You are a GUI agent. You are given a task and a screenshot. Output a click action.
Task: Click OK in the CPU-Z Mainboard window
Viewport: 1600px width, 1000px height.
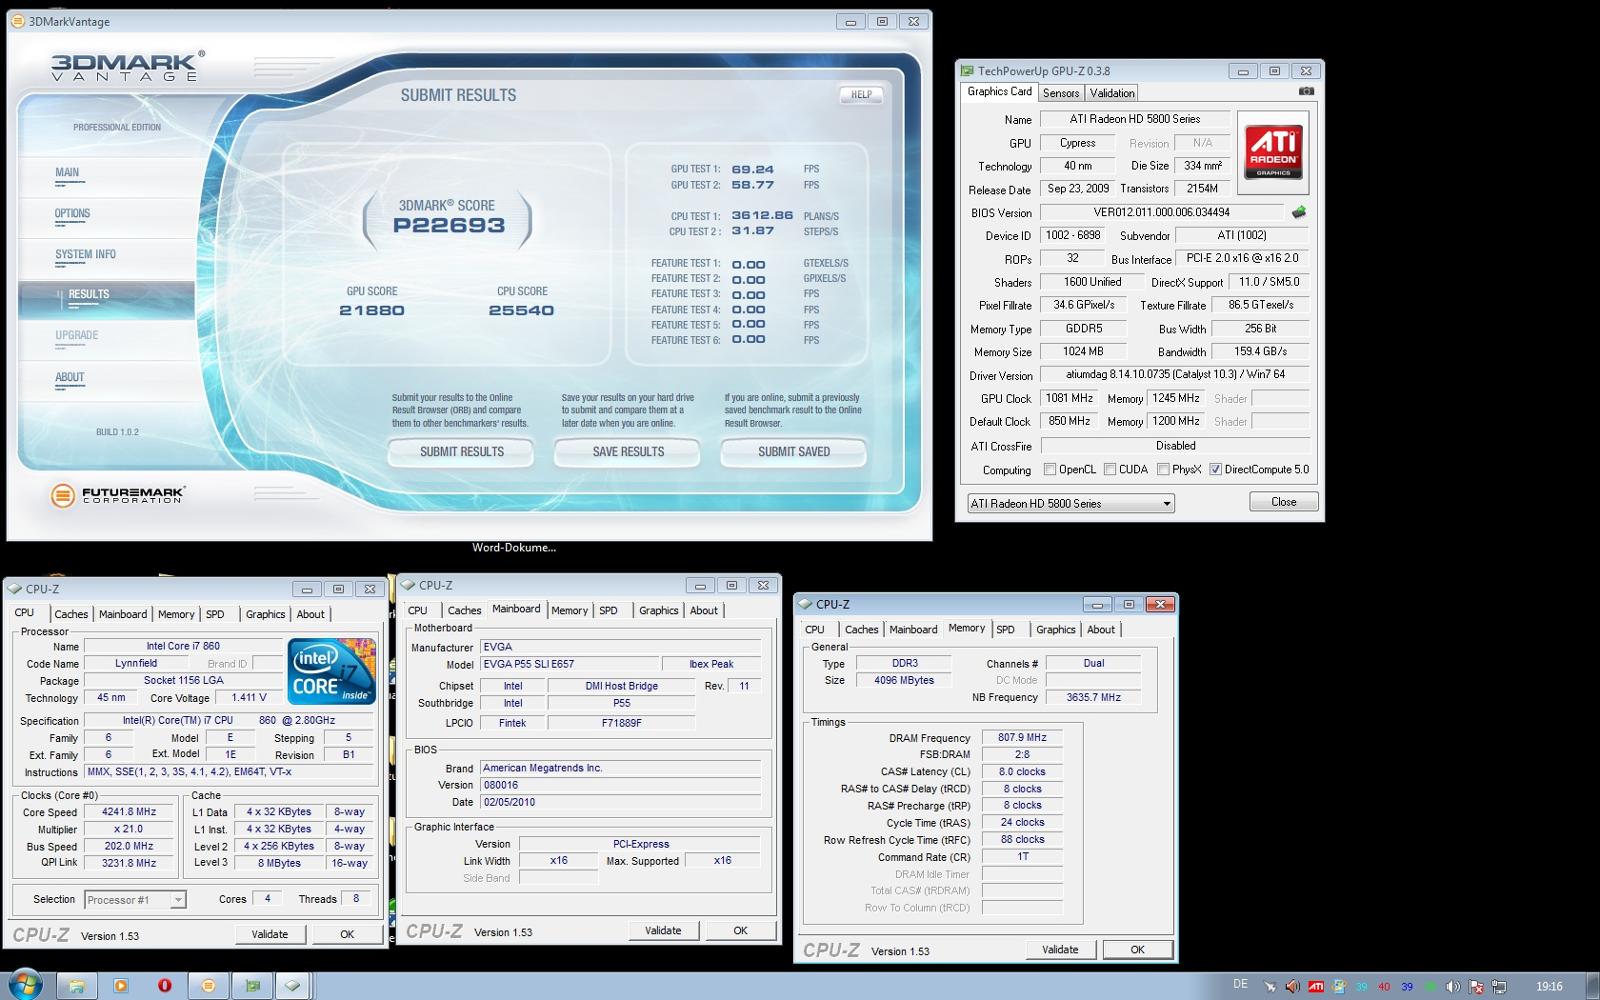coord(740,930)
